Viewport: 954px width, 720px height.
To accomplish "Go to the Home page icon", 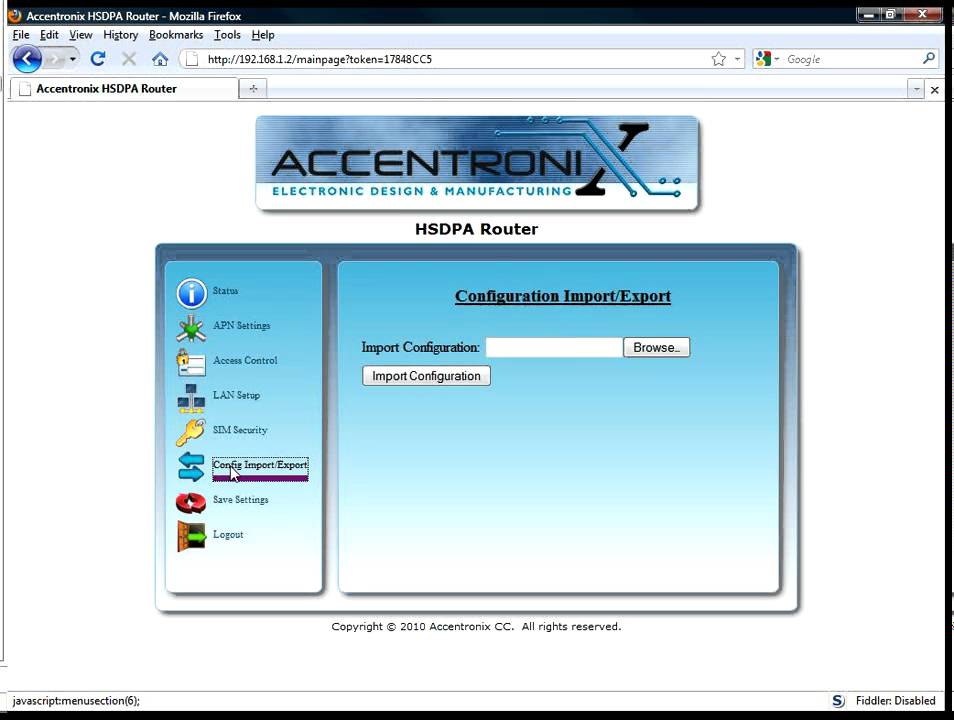I will point(160,59).
